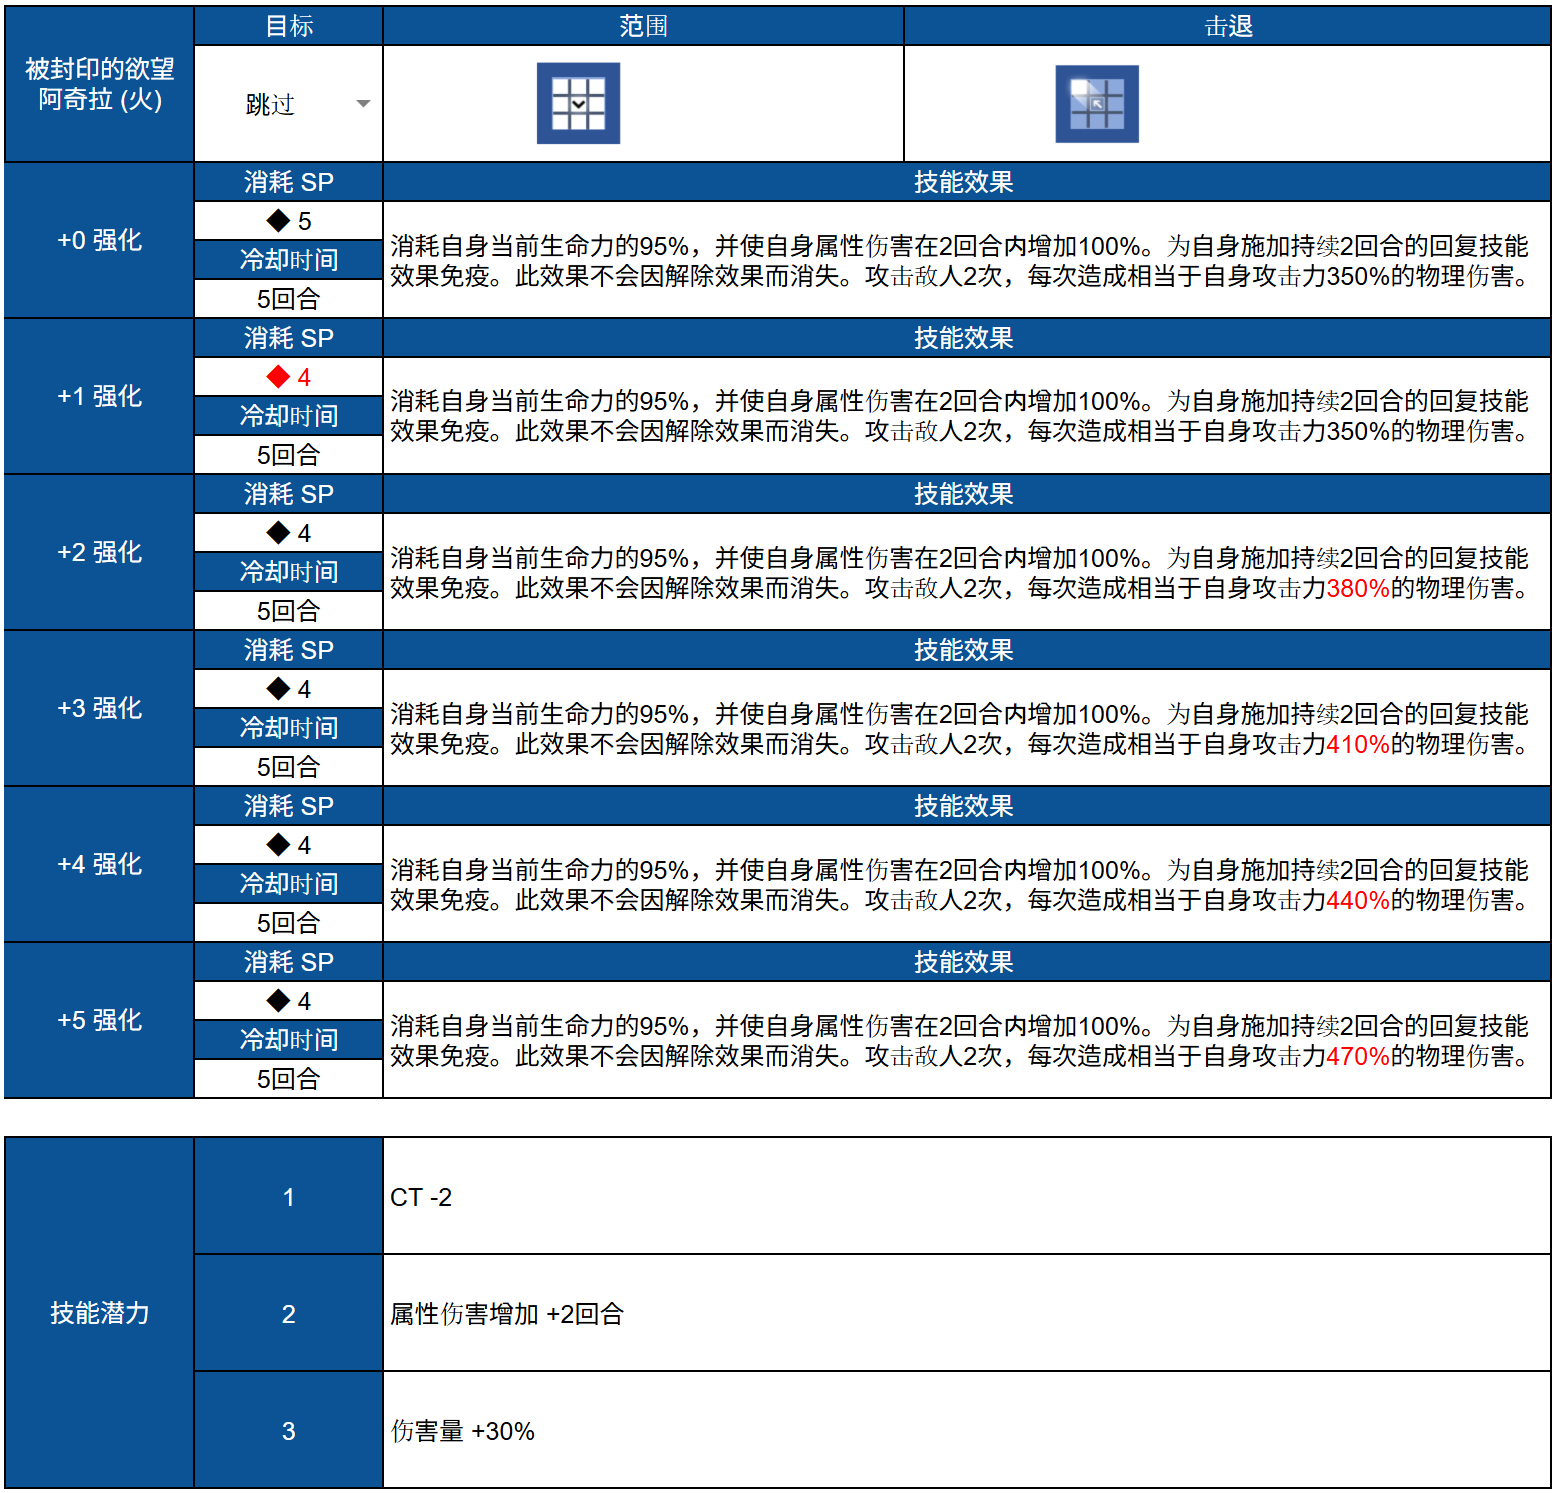Click the red 440% damage value

[1357, 900]
